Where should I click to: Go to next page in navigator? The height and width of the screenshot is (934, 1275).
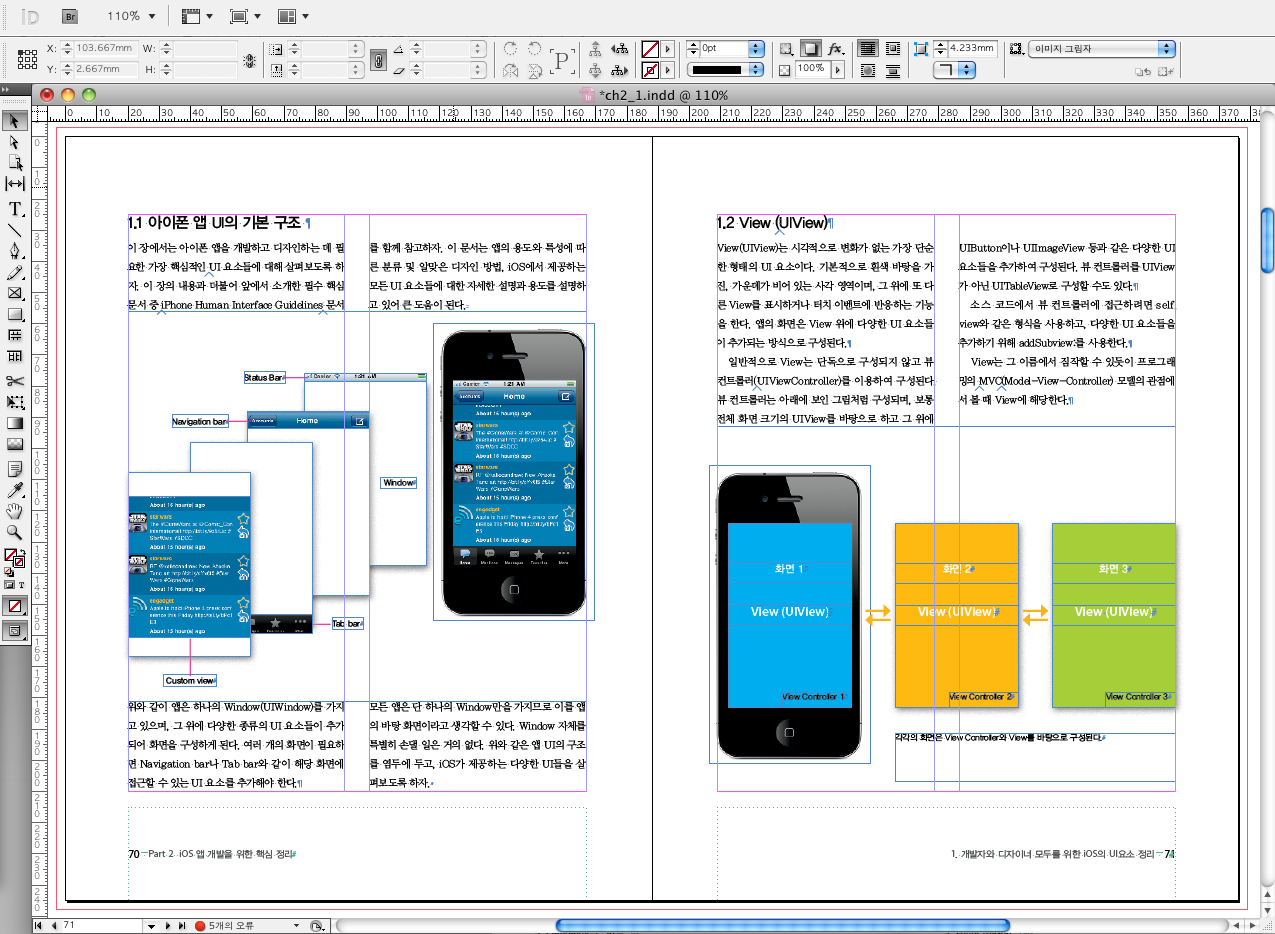tap(168, 926)
